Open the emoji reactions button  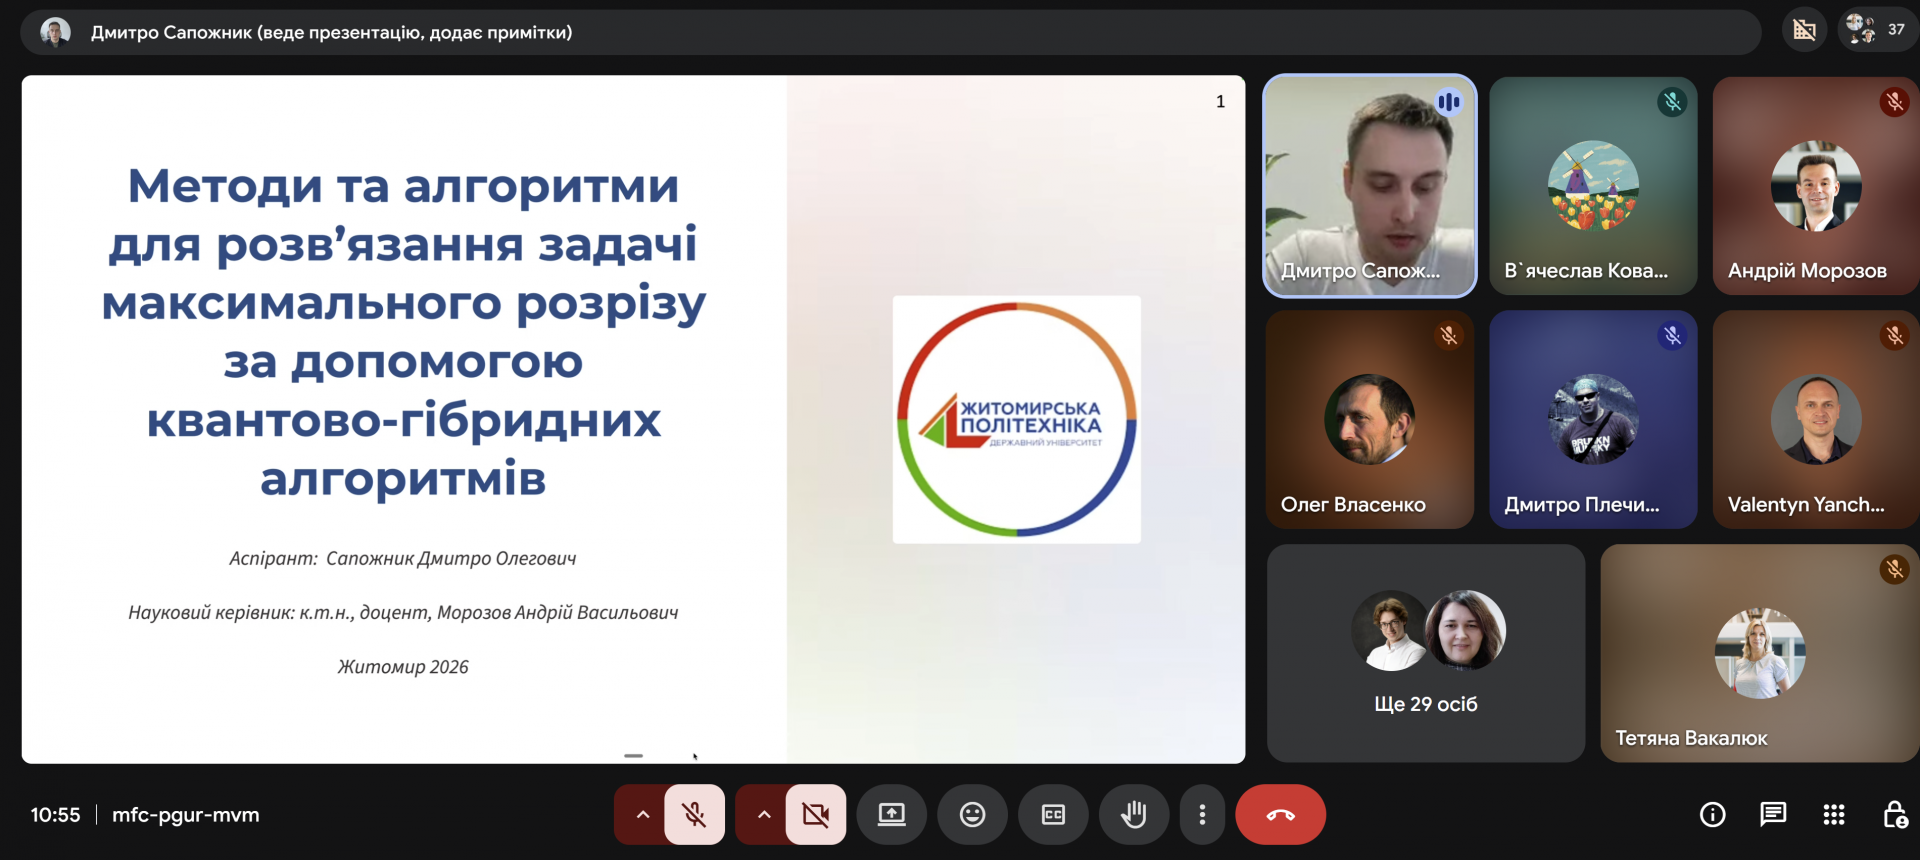(972, 815)
